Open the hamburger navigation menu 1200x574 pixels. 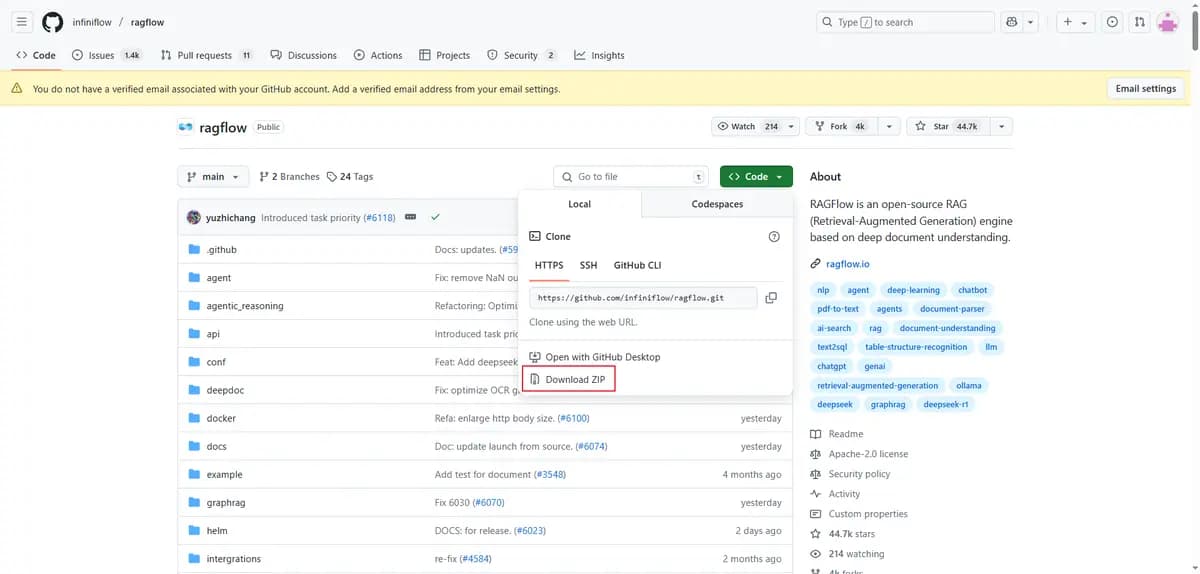(22, 22)
